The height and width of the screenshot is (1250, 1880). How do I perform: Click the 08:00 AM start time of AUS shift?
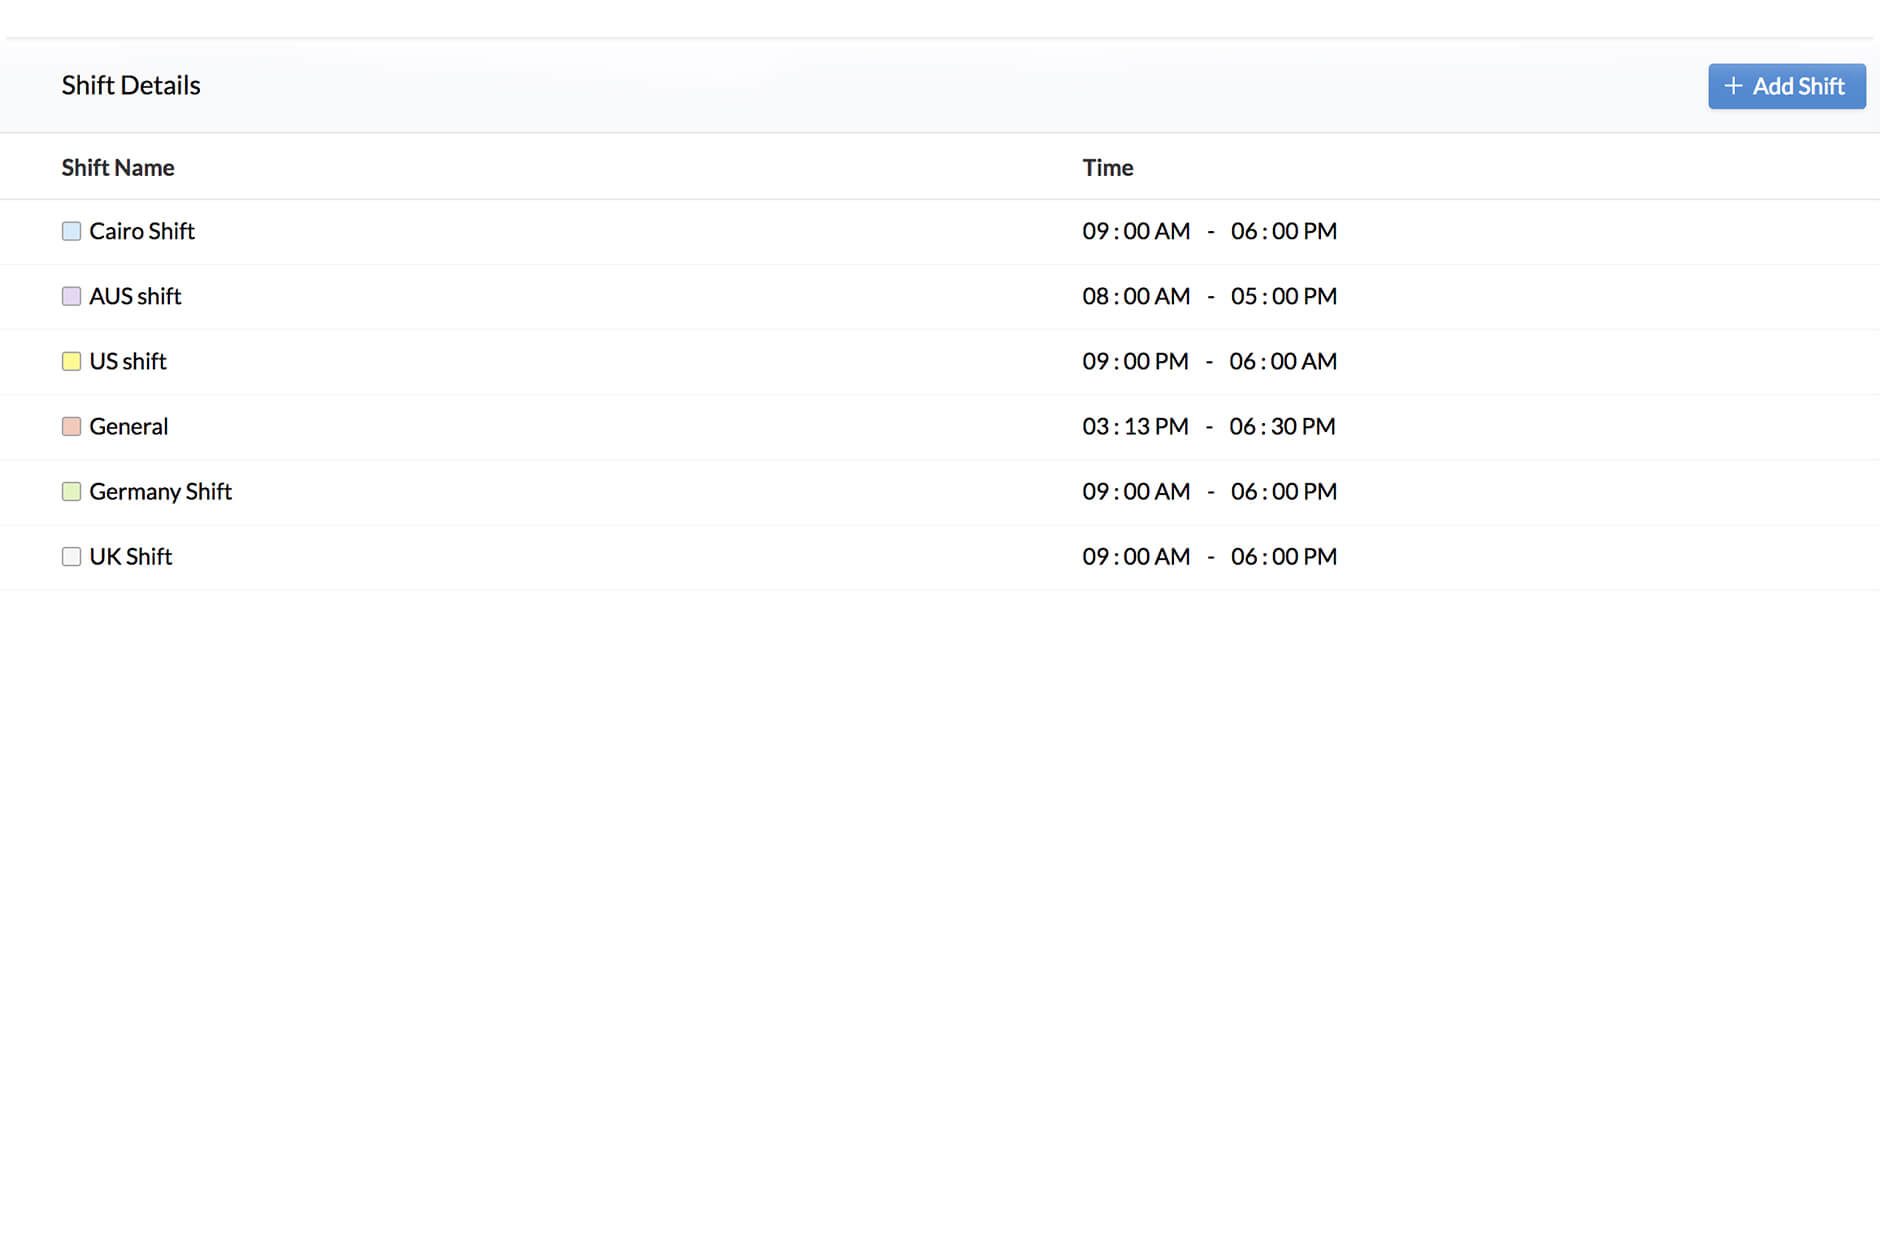coord(1136,297)
